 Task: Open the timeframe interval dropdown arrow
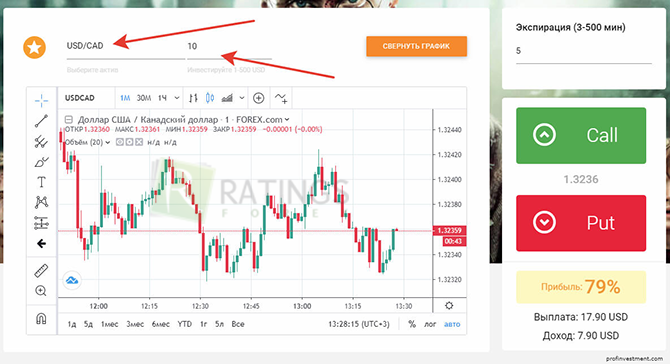177,98
